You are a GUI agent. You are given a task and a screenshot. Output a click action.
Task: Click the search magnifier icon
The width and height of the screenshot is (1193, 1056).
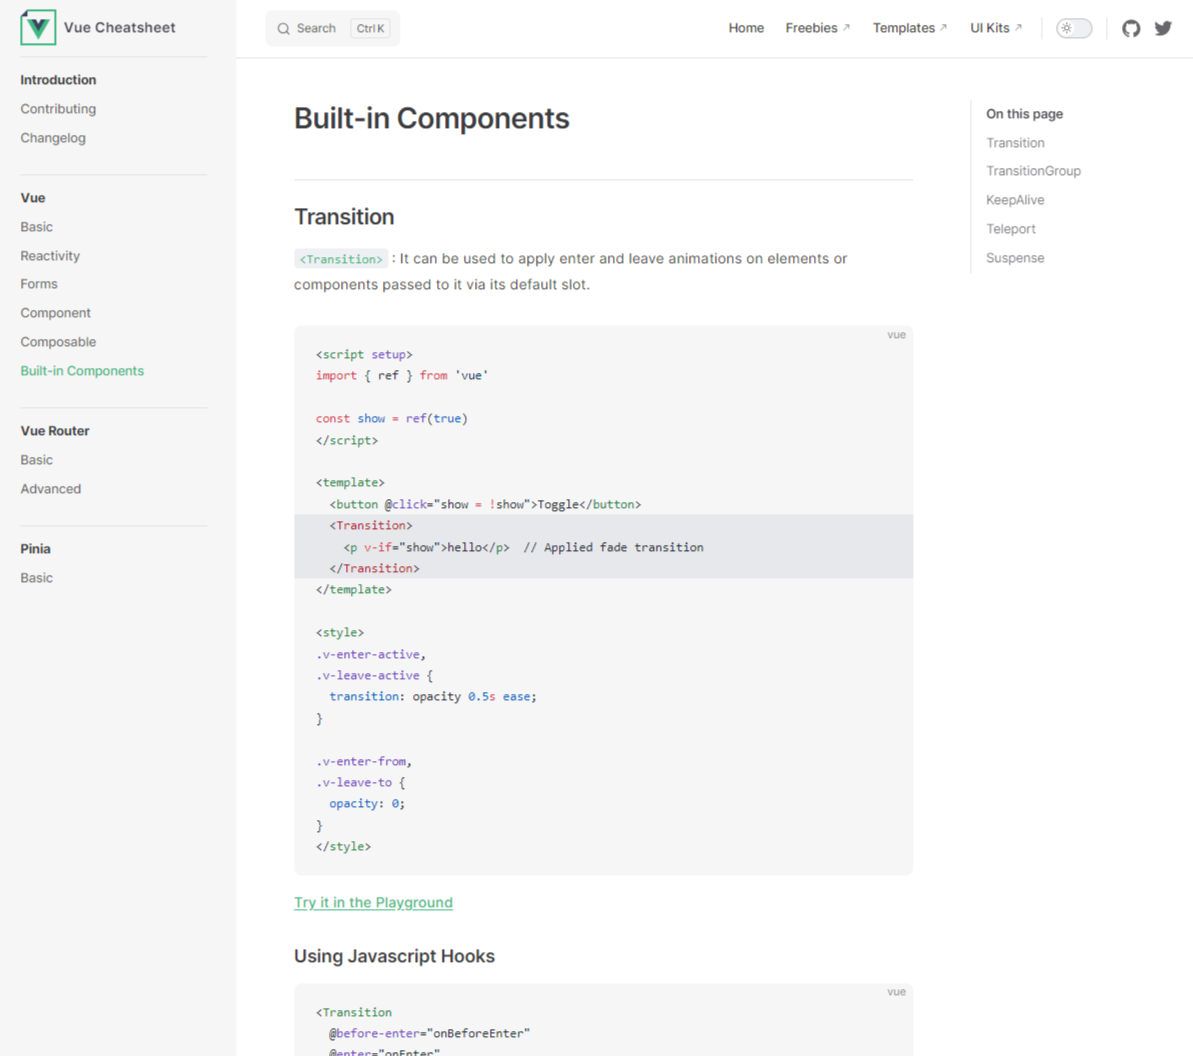point(283,28)
